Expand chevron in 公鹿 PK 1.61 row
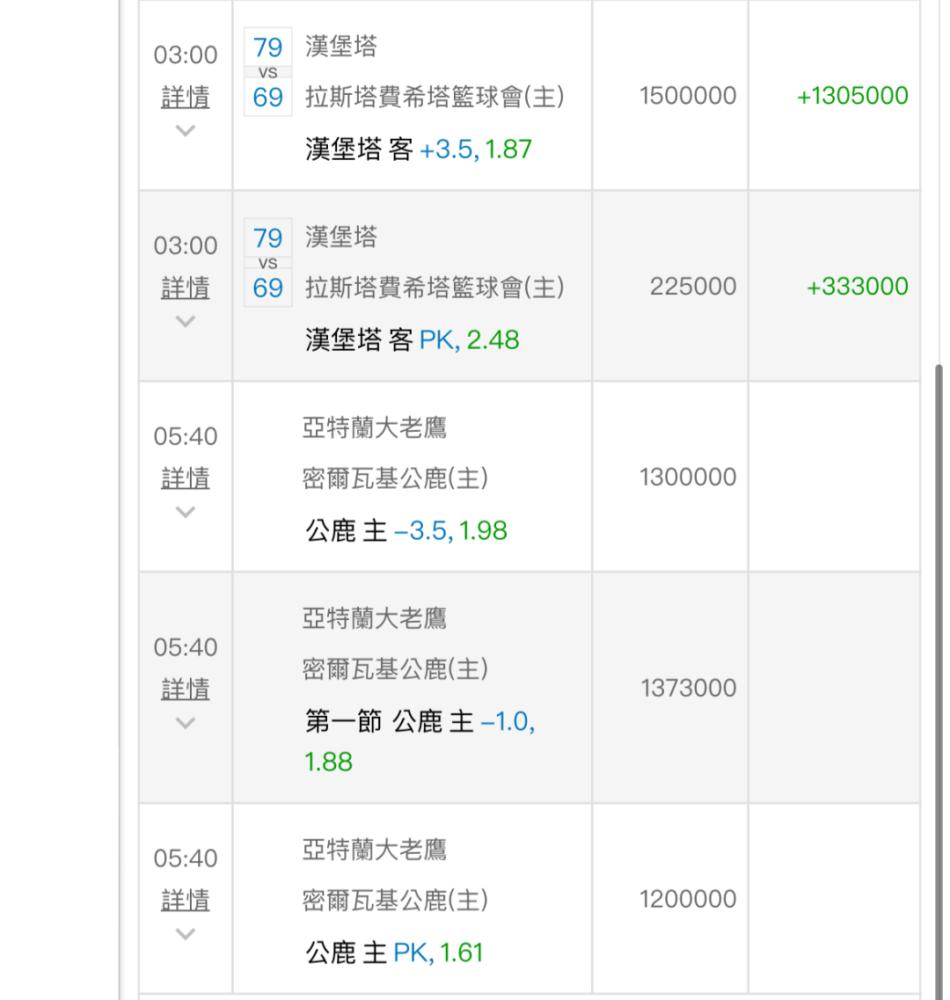Screen dimensions: 950x1000 pyautogui.click(x=185, y=934)
